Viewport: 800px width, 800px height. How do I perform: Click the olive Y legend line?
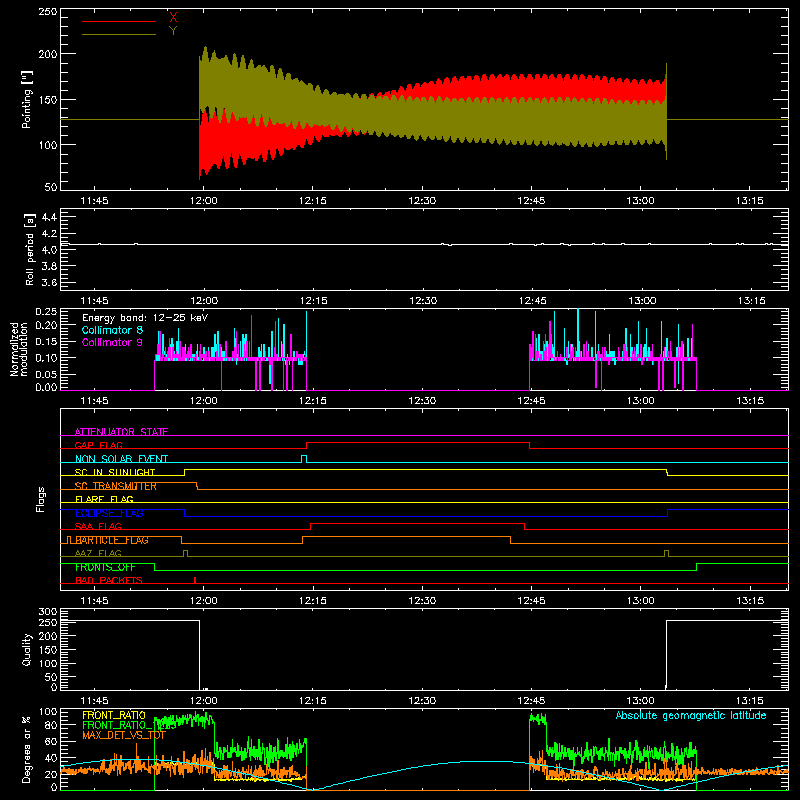pos(119,34)
